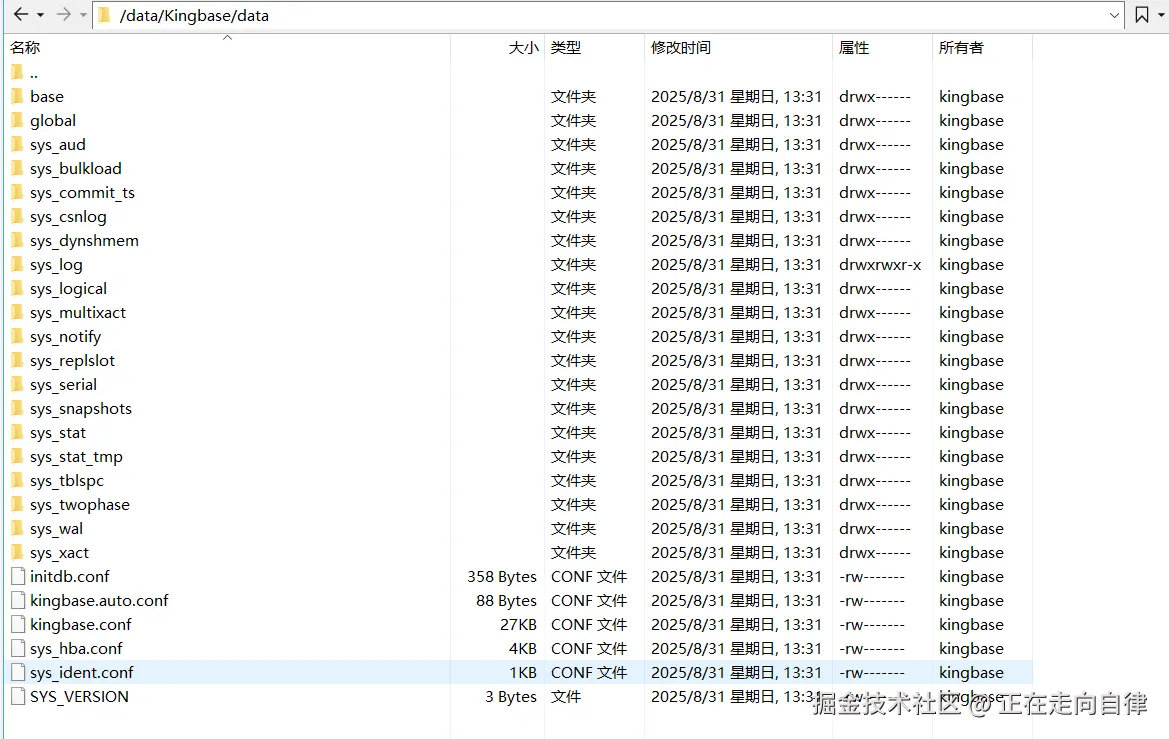Select the sys_bulkload folder icon
The height and width of the screenshot is (739, 1169).
pyautogui.click(x=18, y=169)
